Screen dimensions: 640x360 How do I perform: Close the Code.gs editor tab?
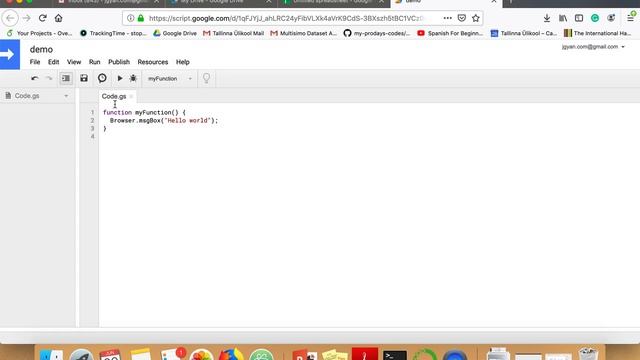tap(131, 96)
